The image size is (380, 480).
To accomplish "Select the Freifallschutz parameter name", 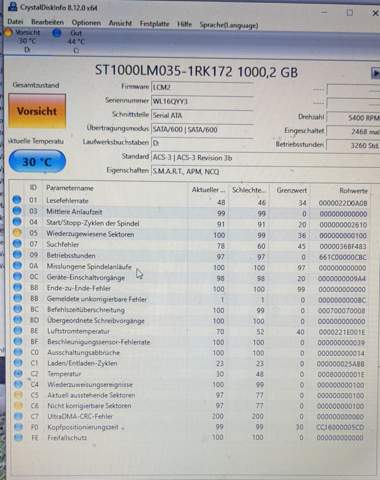I will (x=67, y=437).
